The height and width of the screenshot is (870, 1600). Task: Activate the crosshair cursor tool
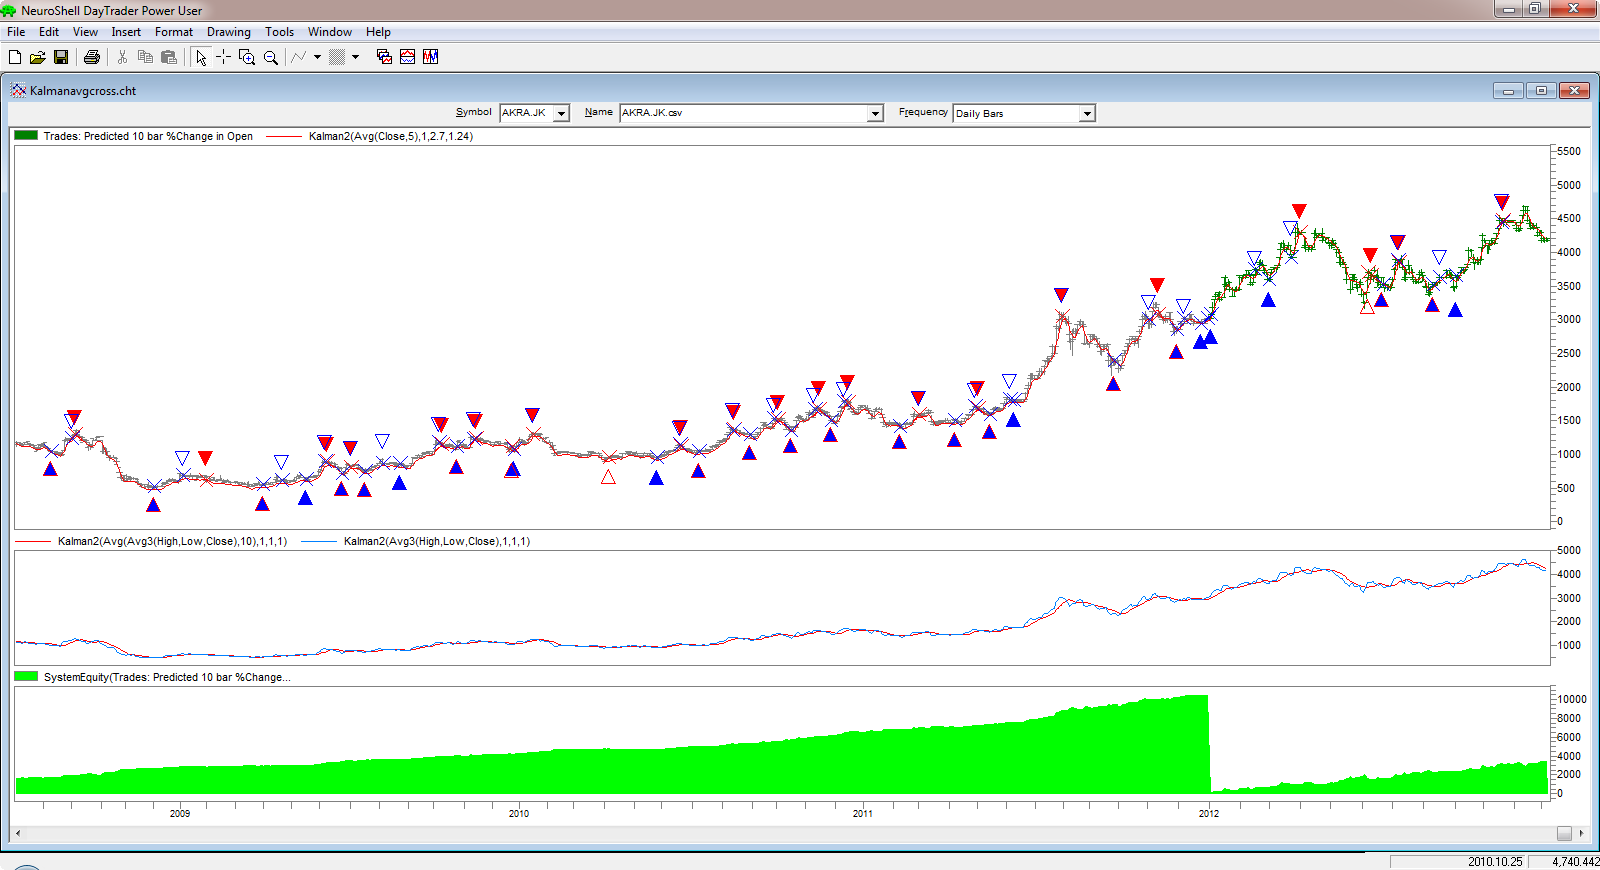click(x=223, y=57)
